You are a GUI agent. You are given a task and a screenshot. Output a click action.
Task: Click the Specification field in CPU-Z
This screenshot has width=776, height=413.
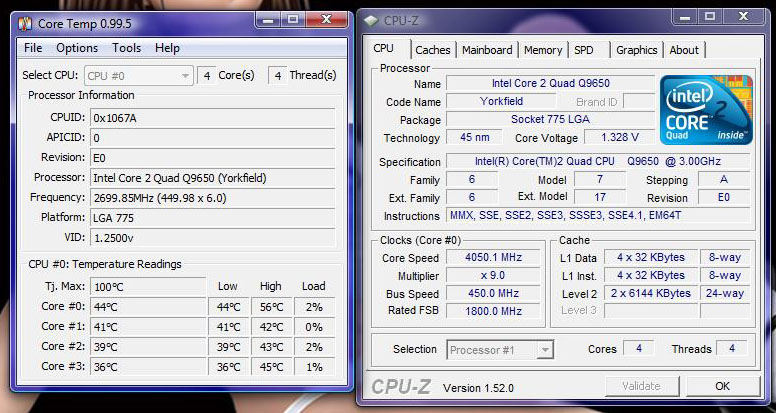[598, 161]
